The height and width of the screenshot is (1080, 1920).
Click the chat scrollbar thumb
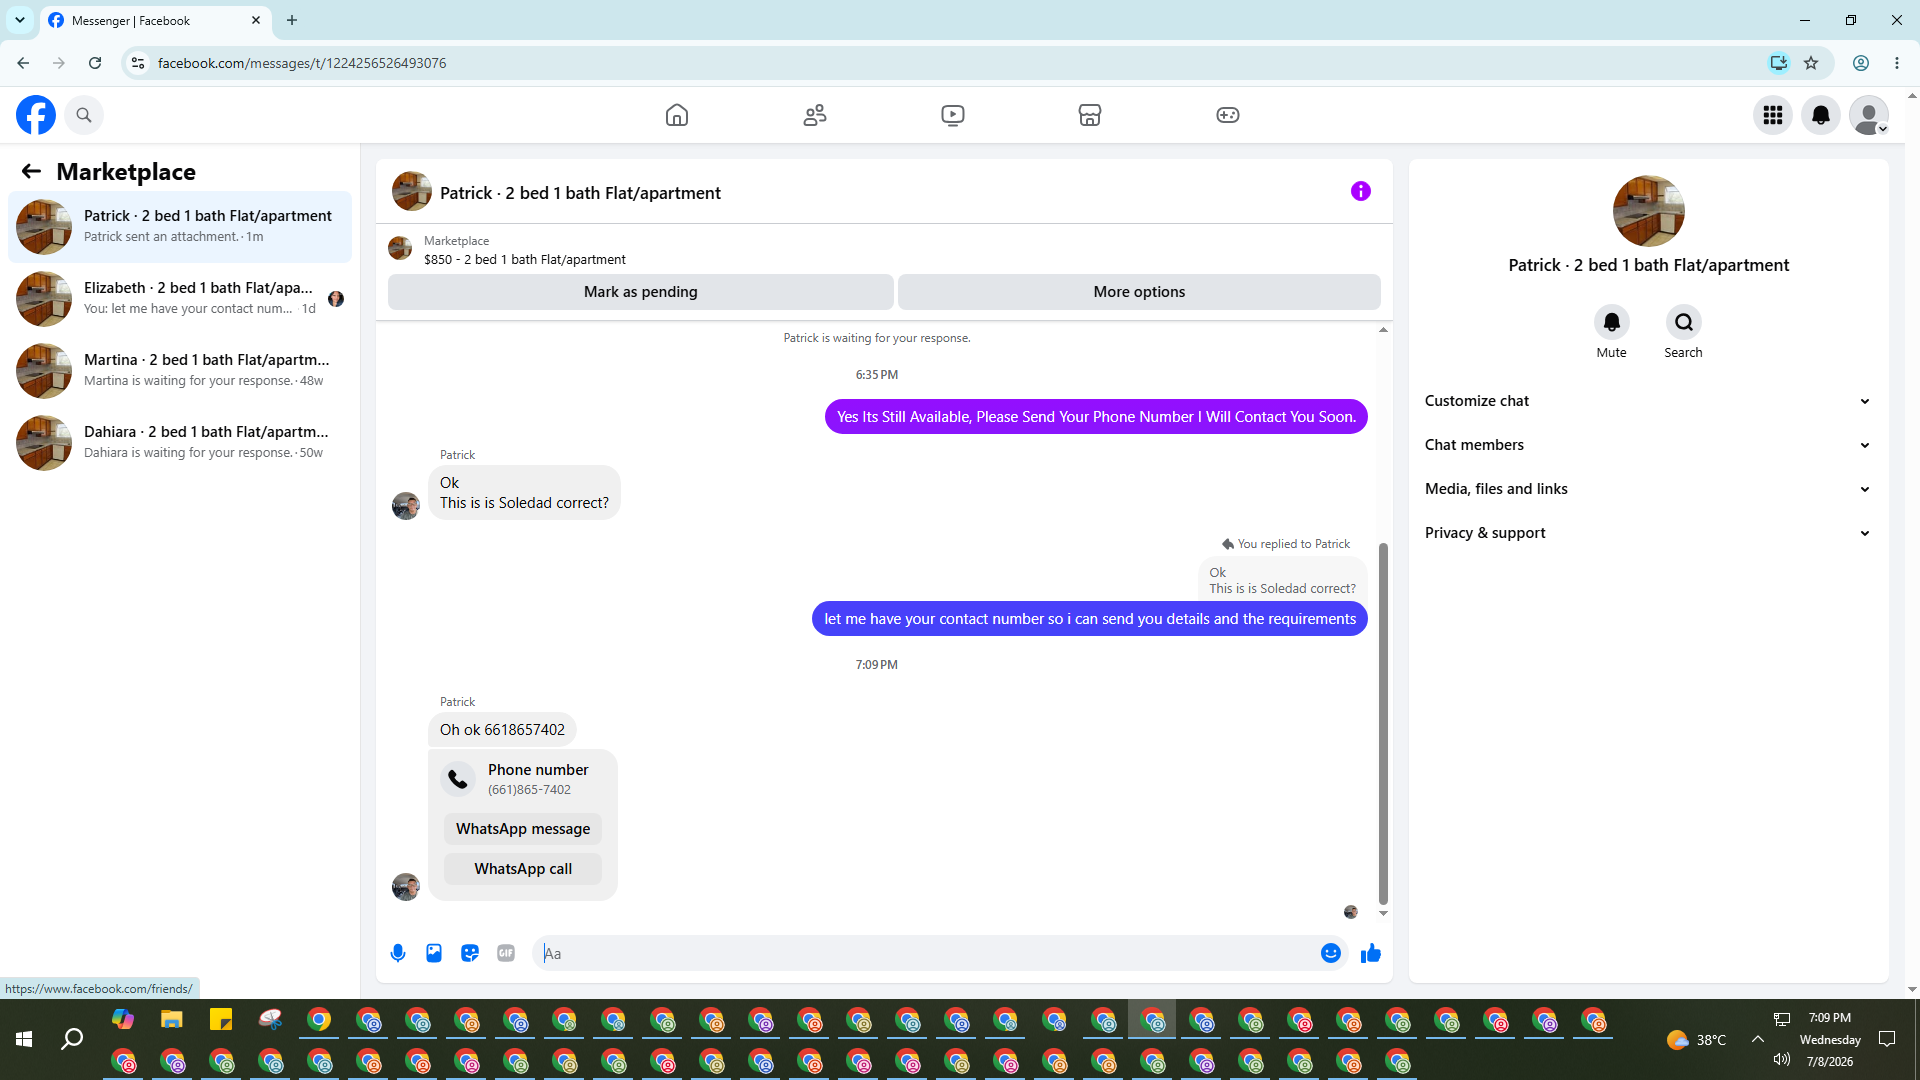point(1383,723)
